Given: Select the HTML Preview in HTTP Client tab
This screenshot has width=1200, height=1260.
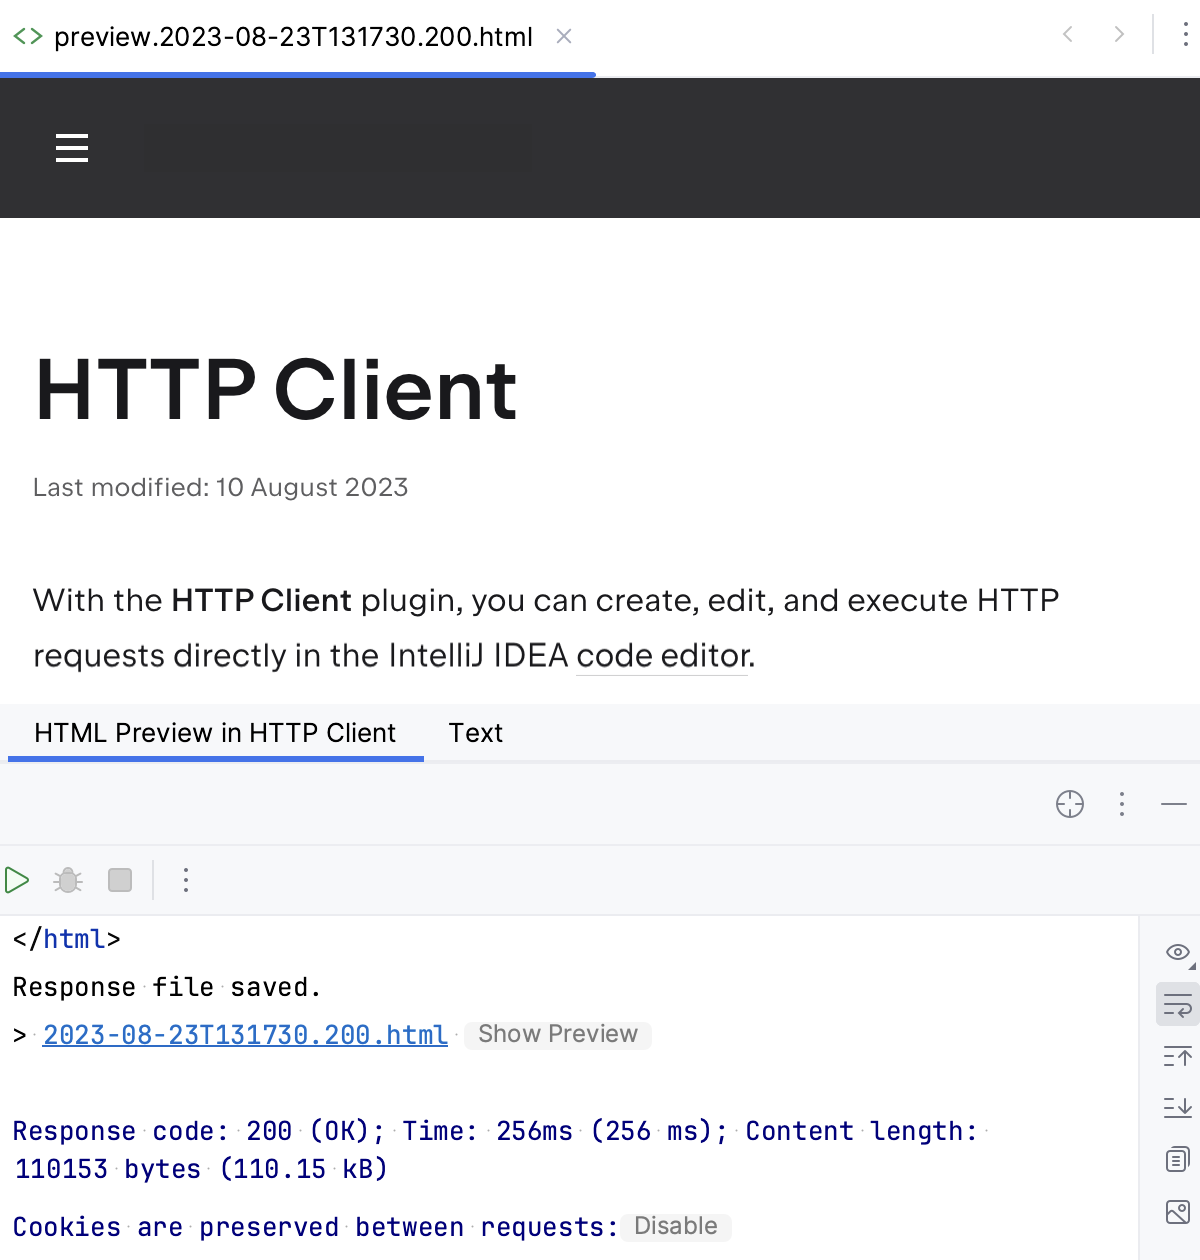Looking at the screenshot, I should (214, 733).
